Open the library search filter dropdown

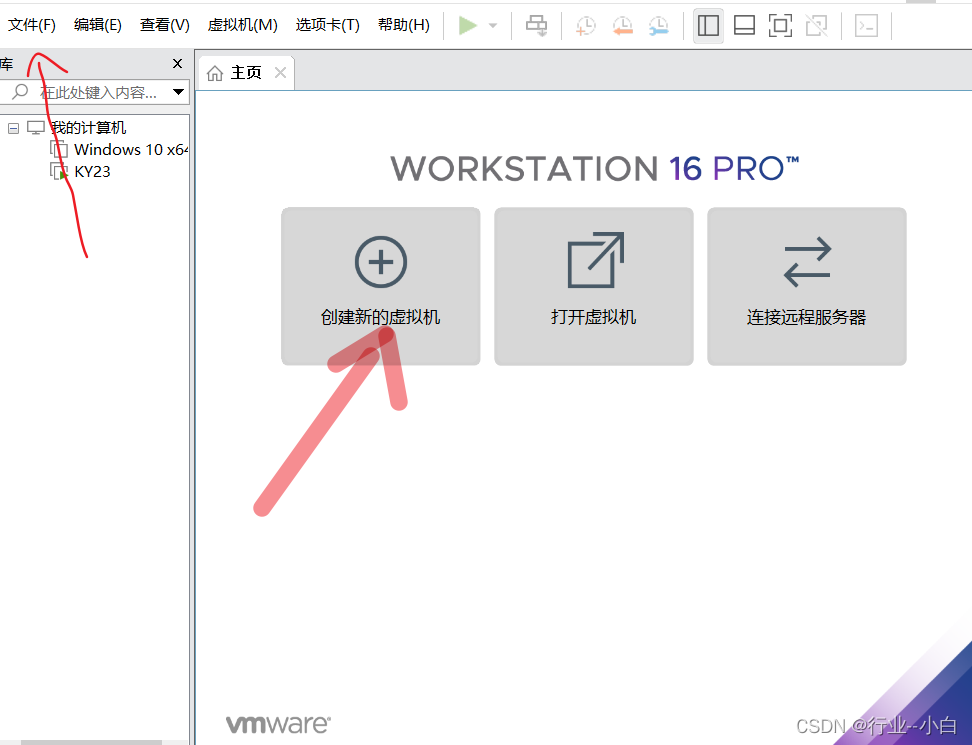point(179,92)
